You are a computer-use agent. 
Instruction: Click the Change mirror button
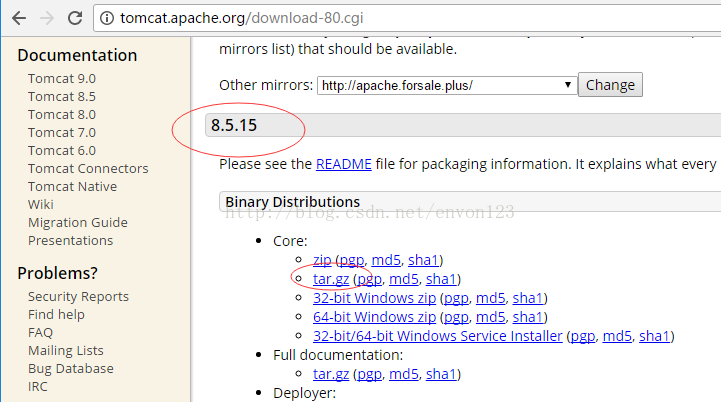click(x=610, y=85)
